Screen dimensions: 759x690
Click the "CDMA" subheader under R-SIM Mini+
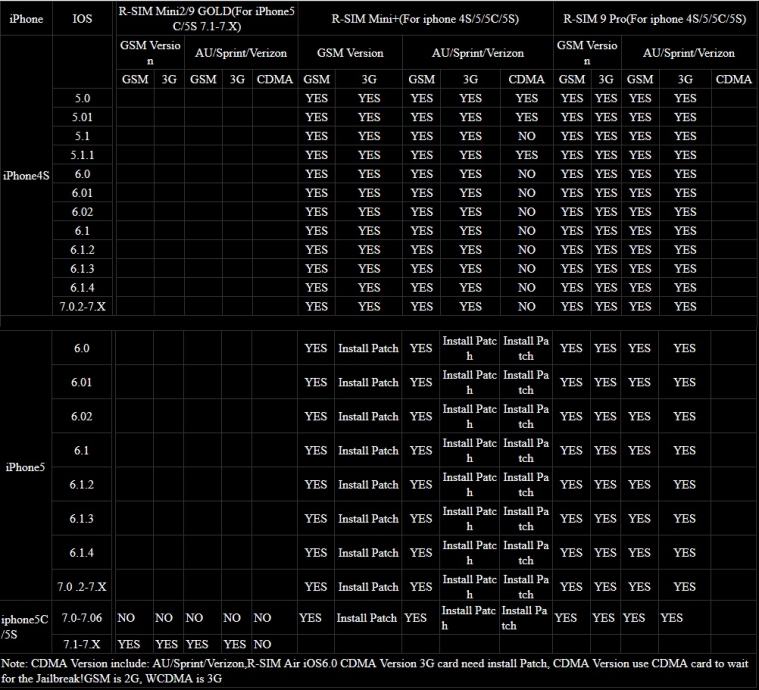(527, 79)
